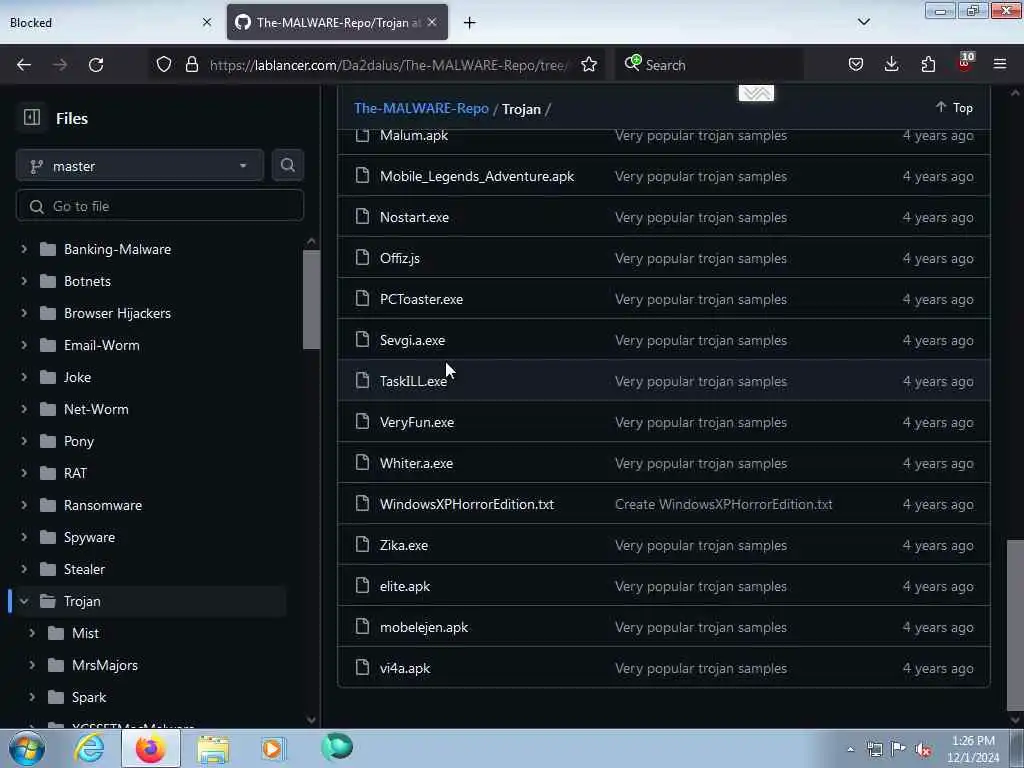Expand the Joke folder

click(x=24, y=377)
